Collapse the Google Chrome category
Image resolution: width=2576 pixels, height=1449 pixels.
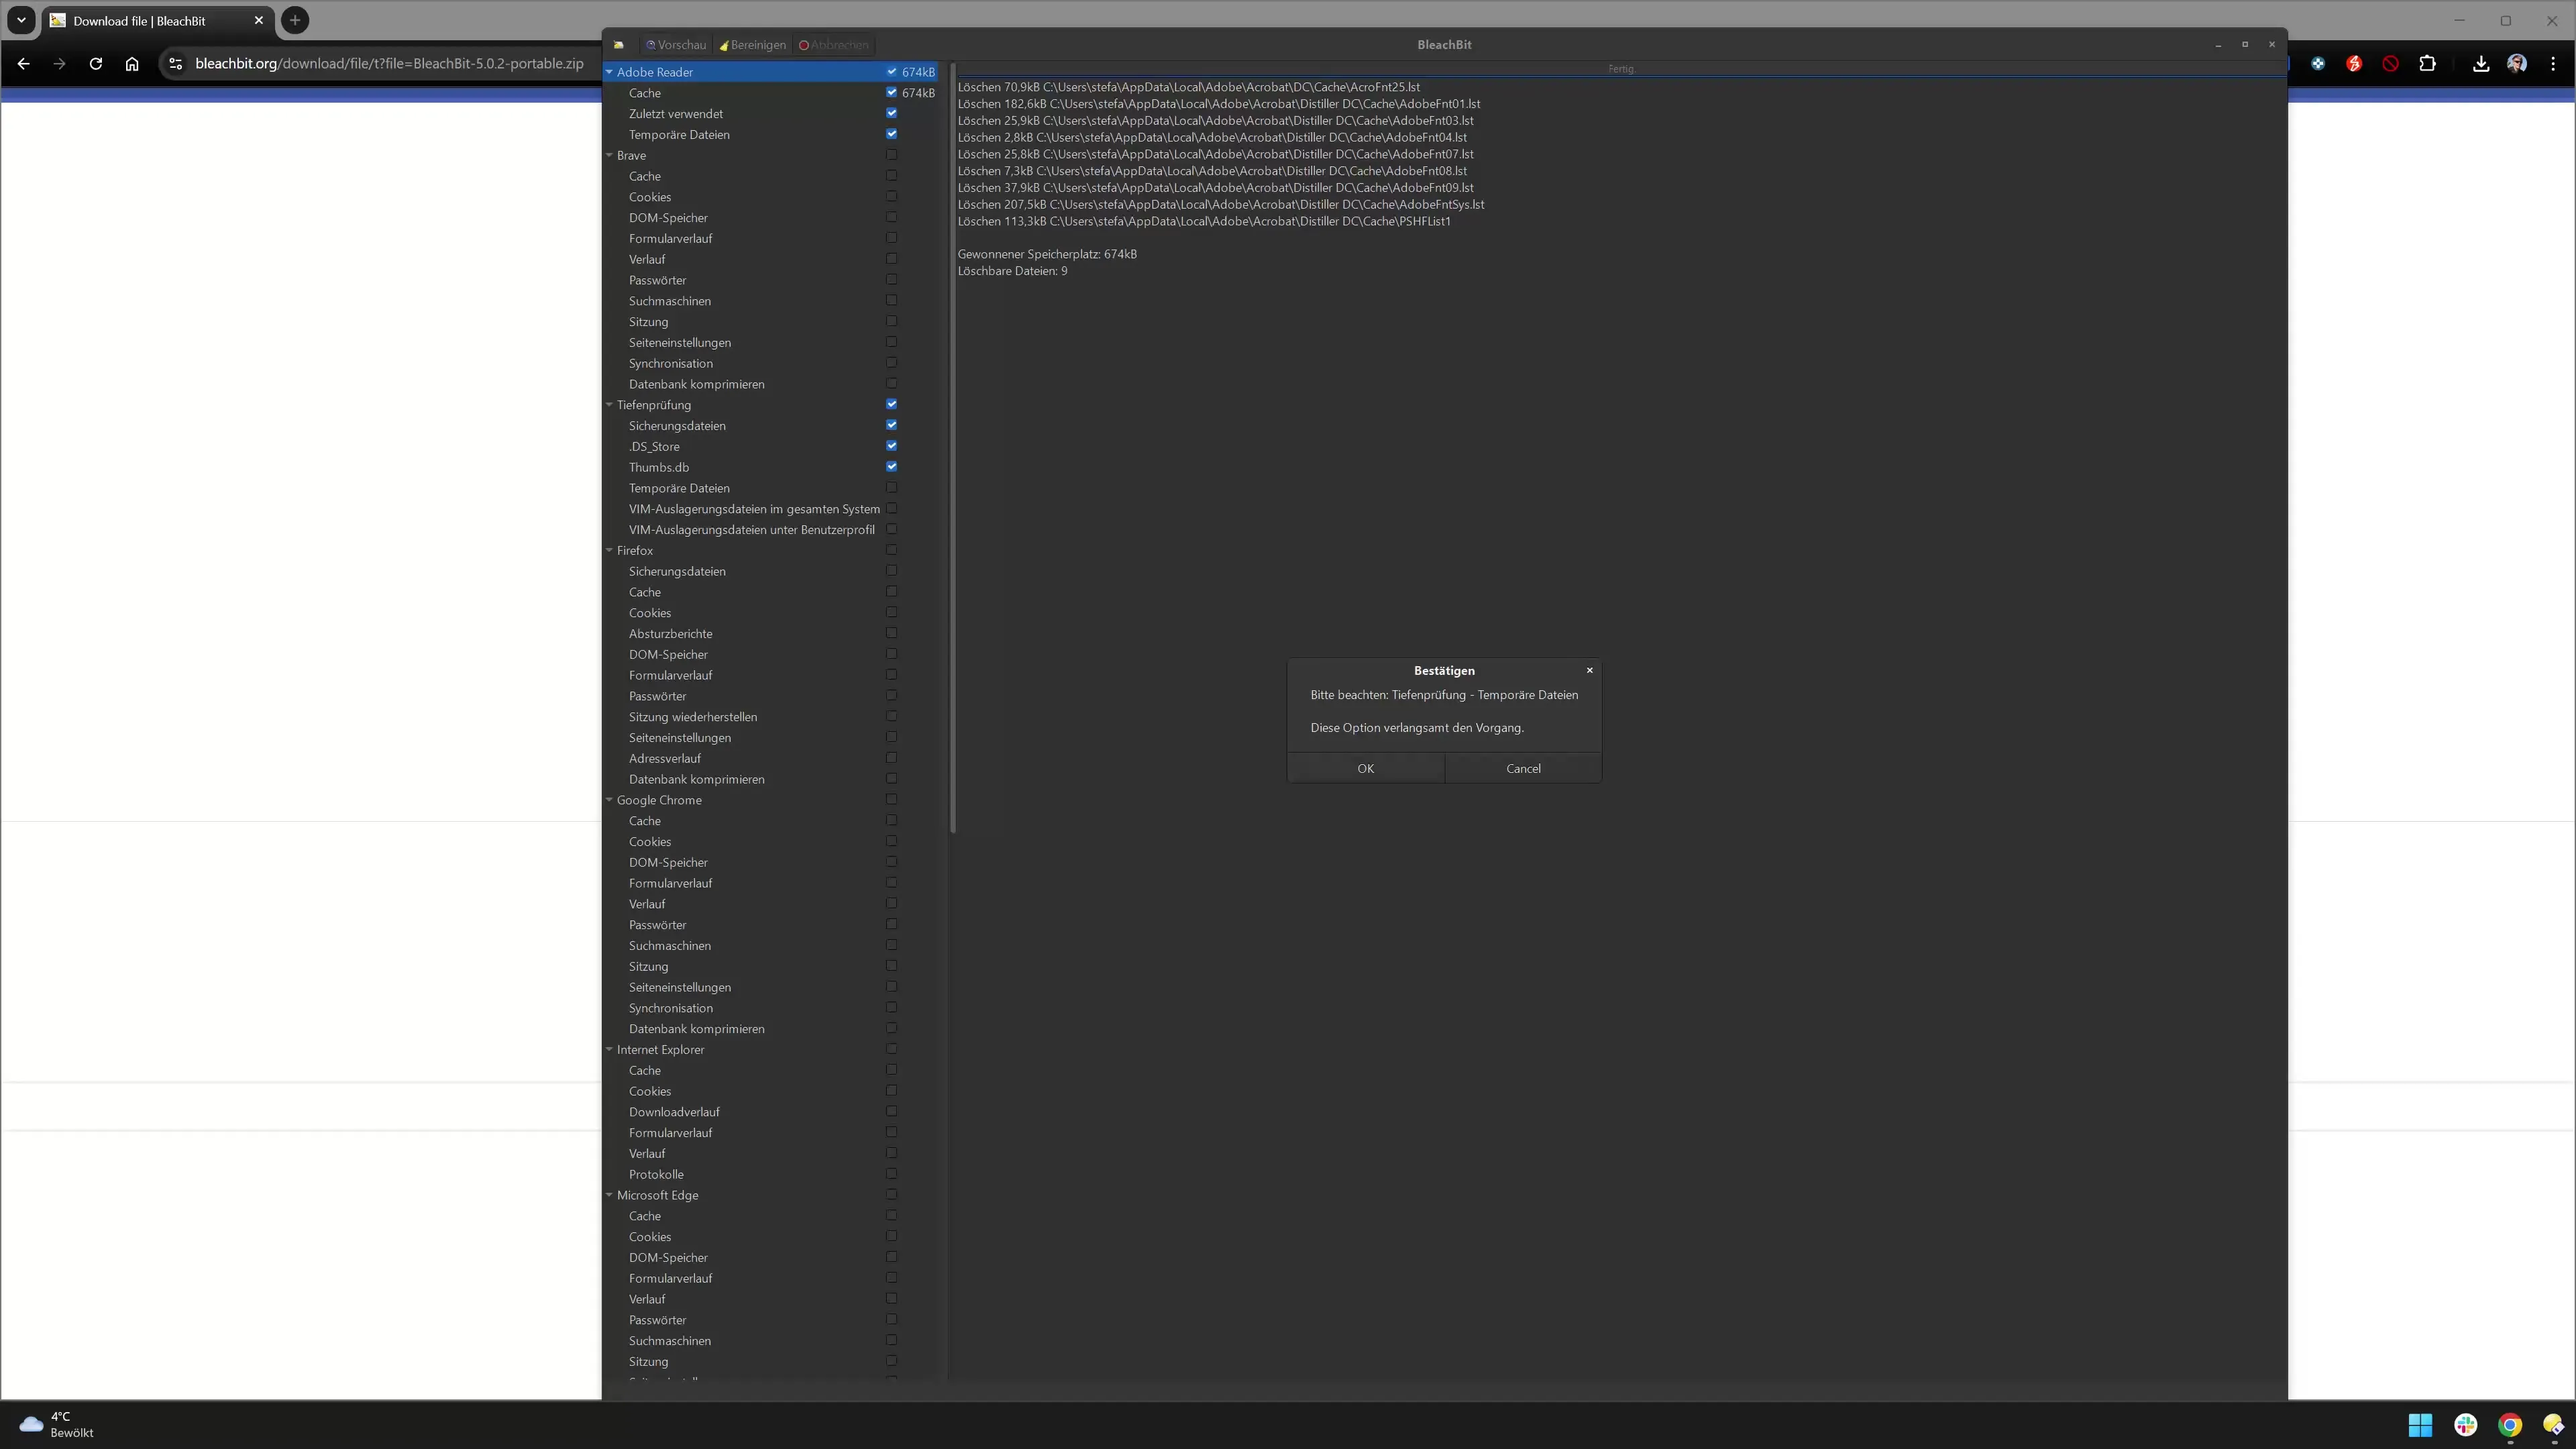point(610,799)
